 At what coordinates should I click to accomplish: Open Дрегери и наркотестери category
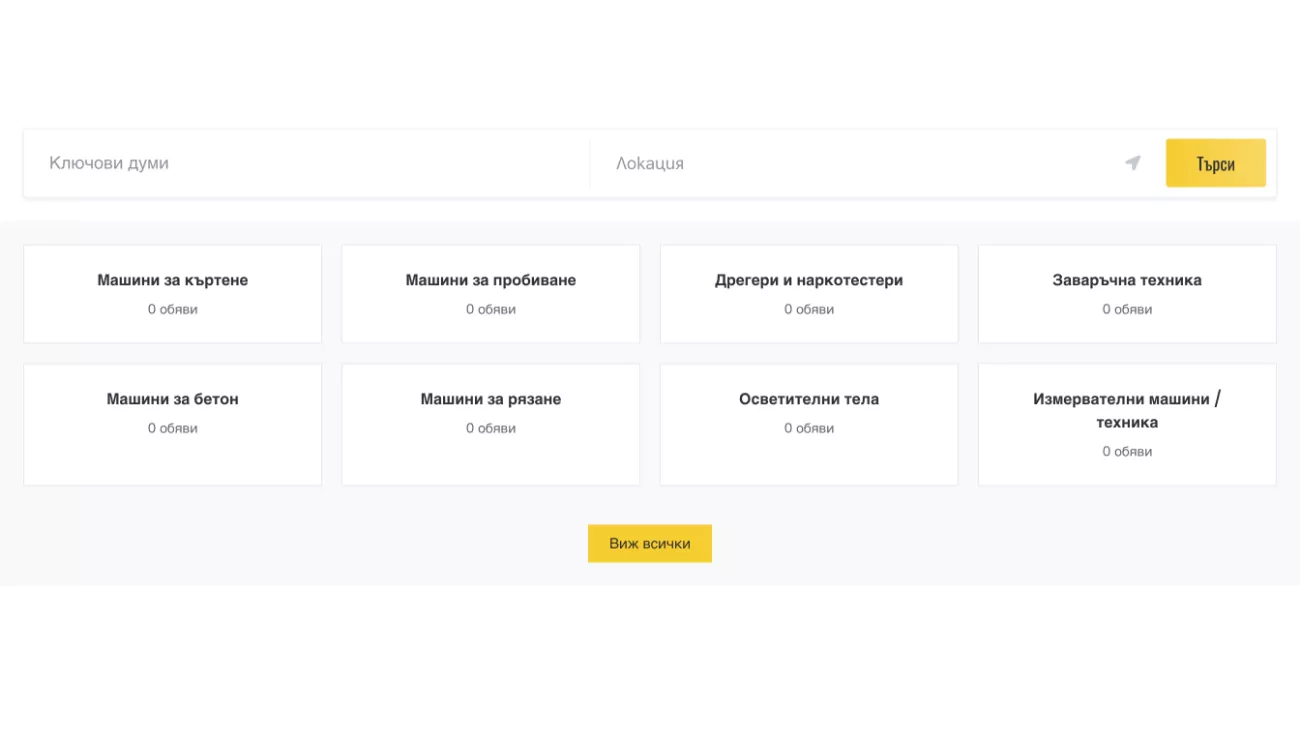click(x=808, y=281)
